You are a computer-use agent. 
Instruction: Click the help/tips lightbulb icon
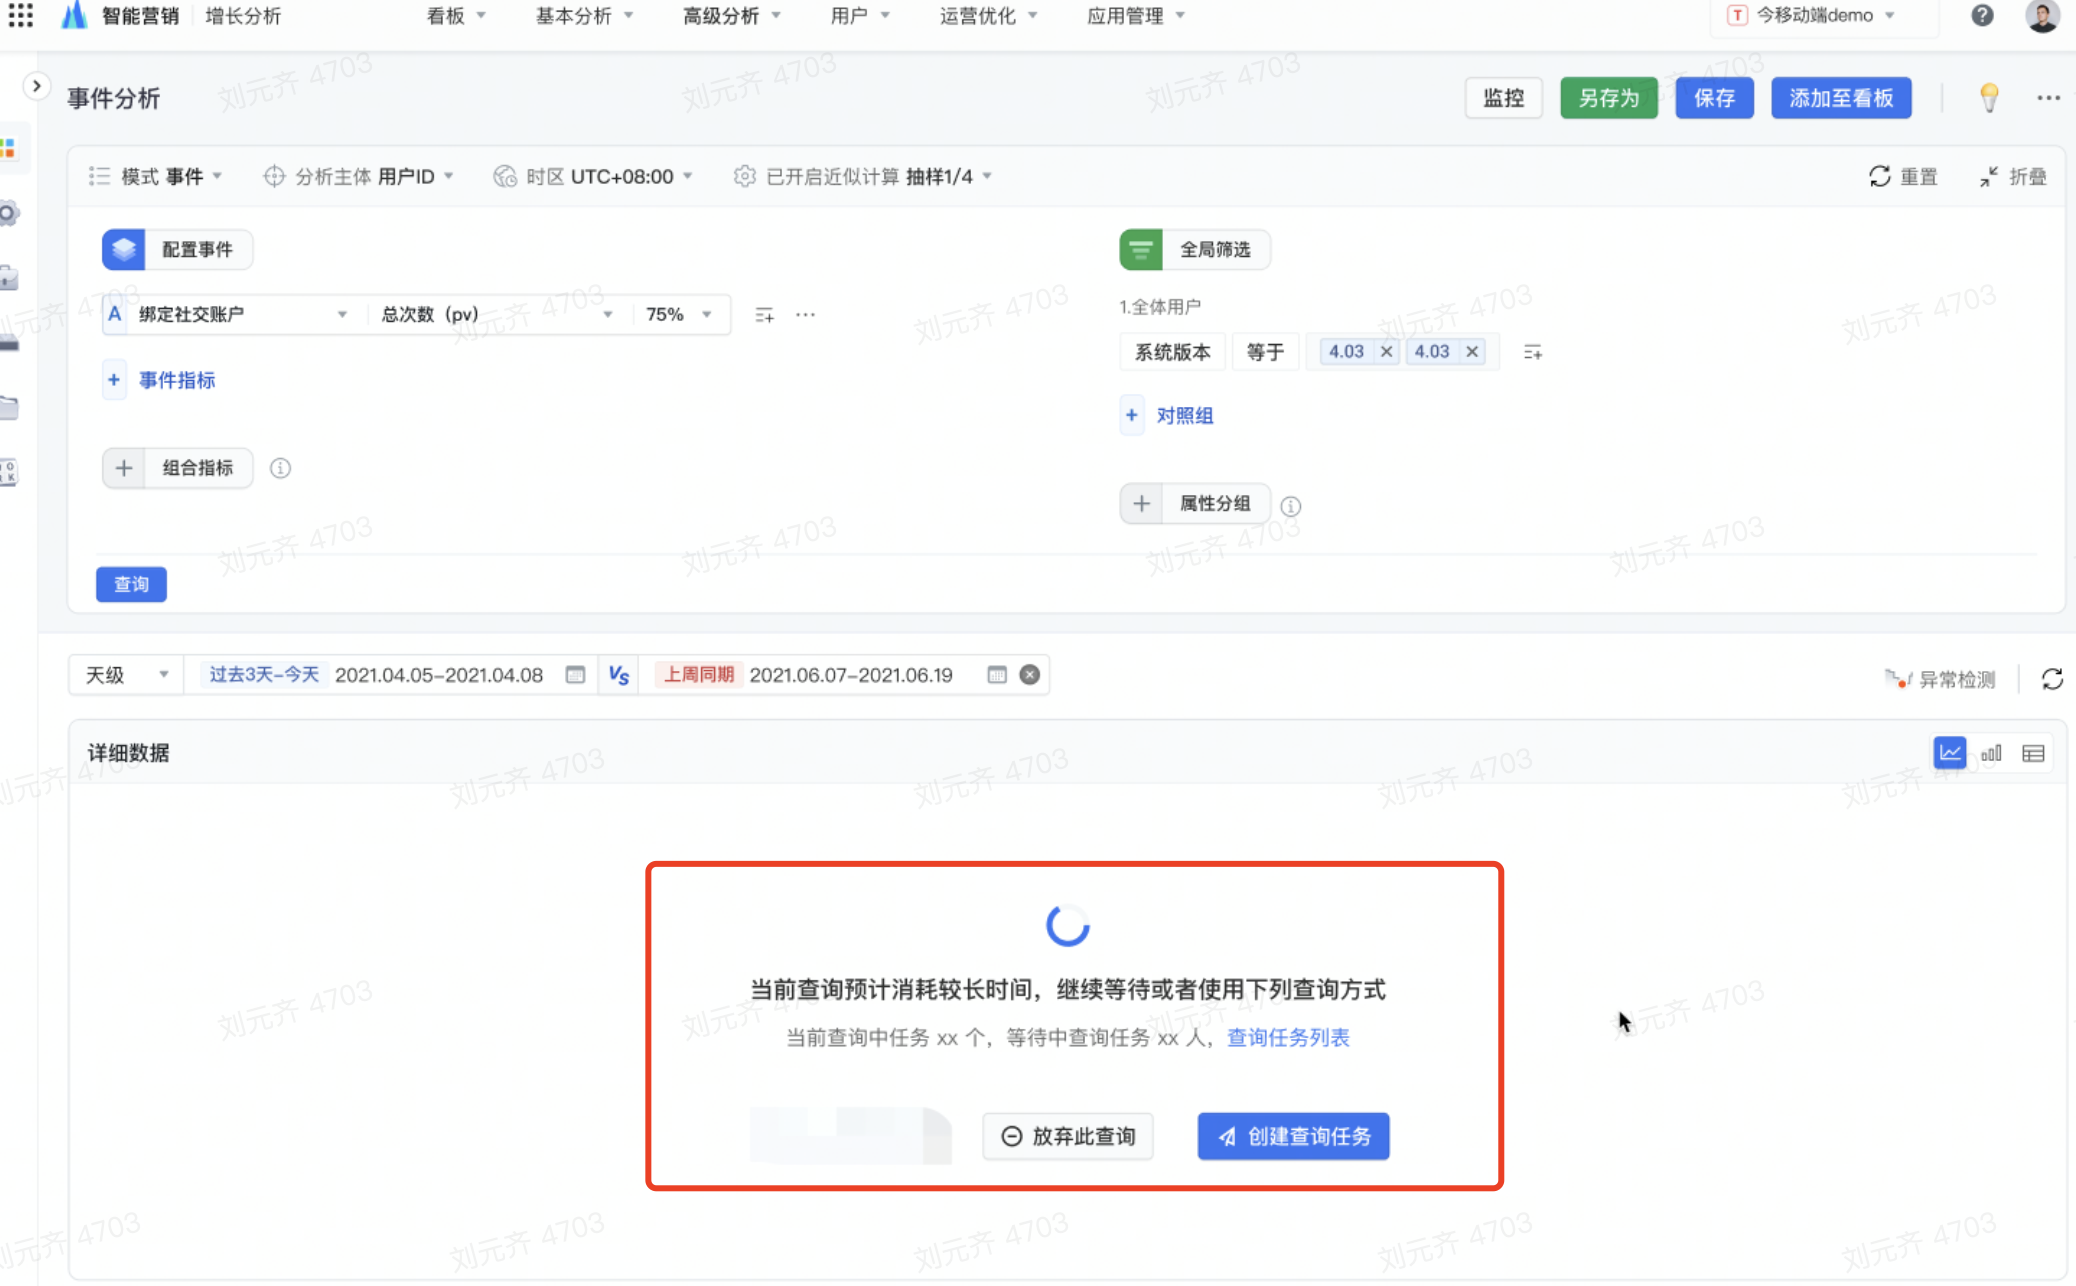click(x=1989, y=96)
